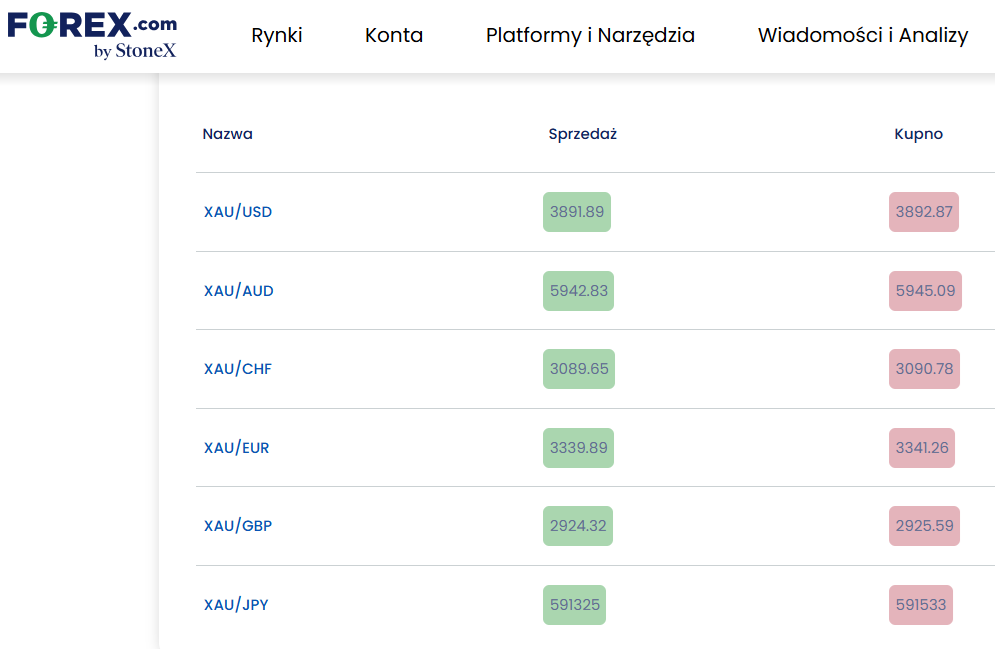Open the XAU/USD market link

[x=238, y=212]
